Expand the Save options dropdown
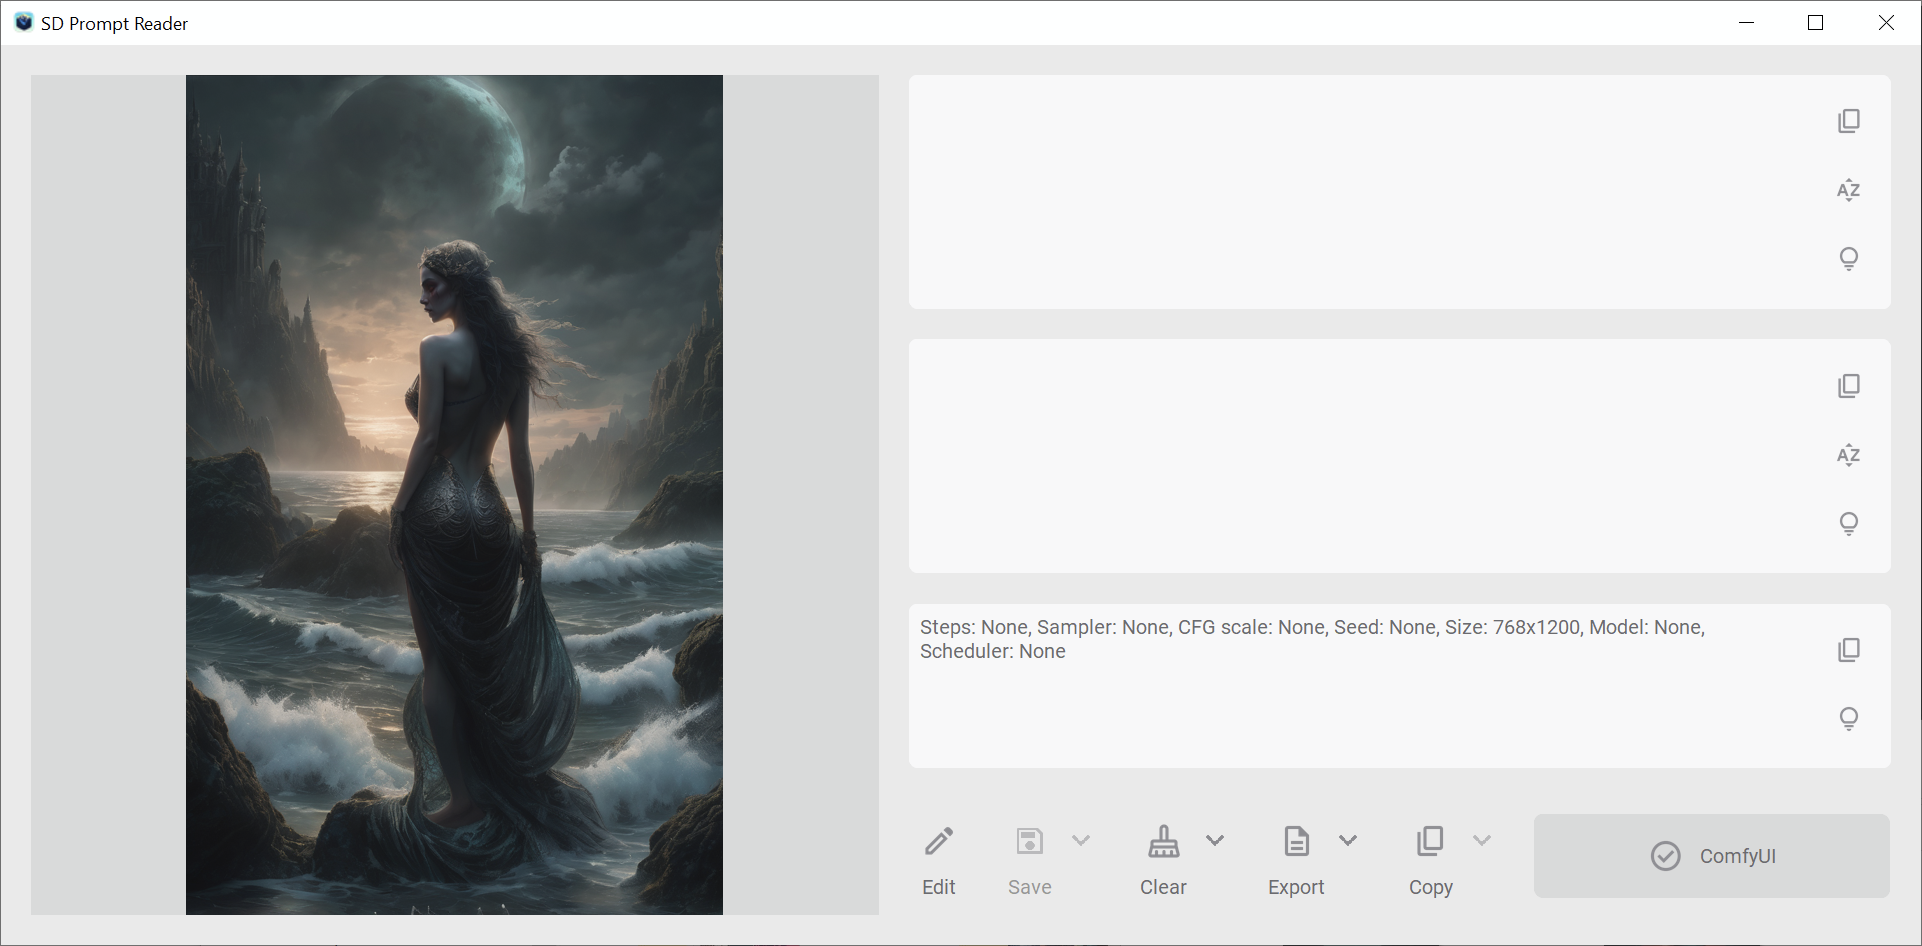 [1082, 840]
